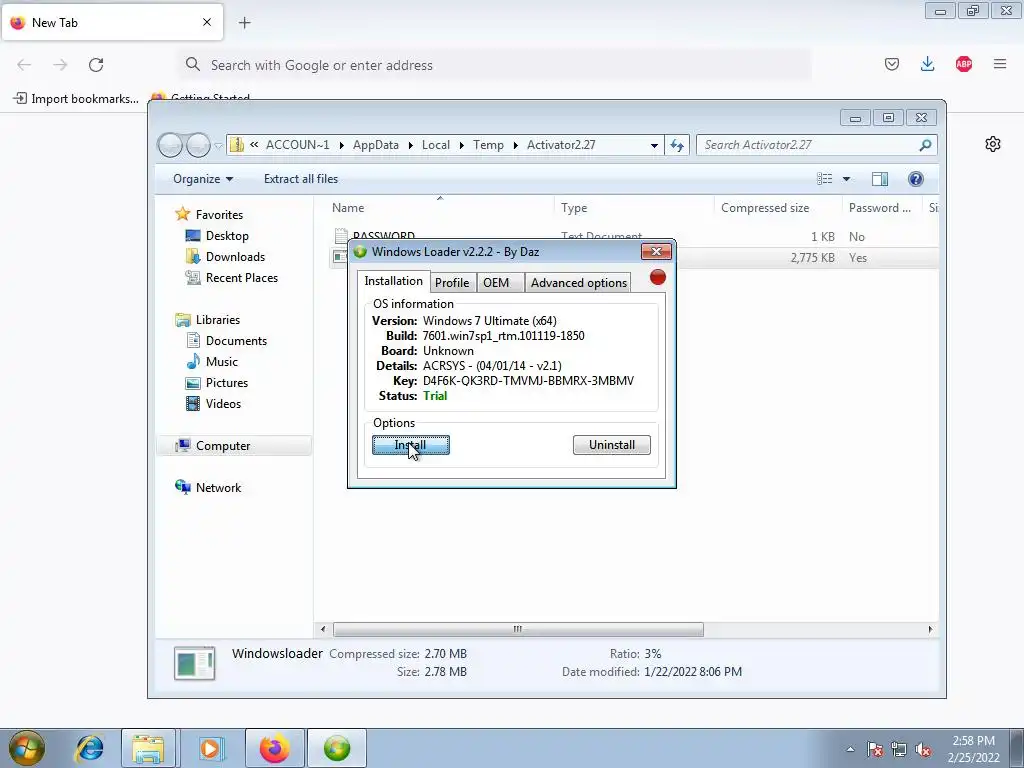Click Import bookmarks in Firefox

click(76, 99)
